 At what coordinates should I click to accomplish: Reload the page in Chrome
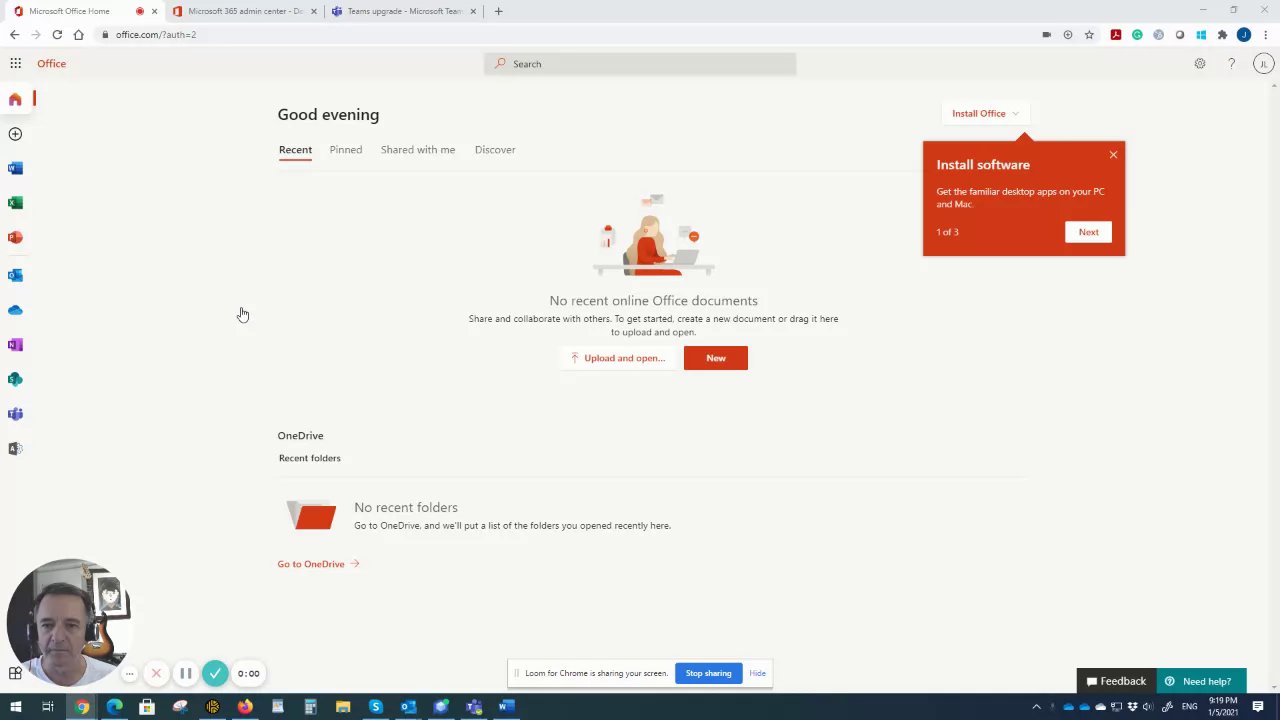point(57,34)
